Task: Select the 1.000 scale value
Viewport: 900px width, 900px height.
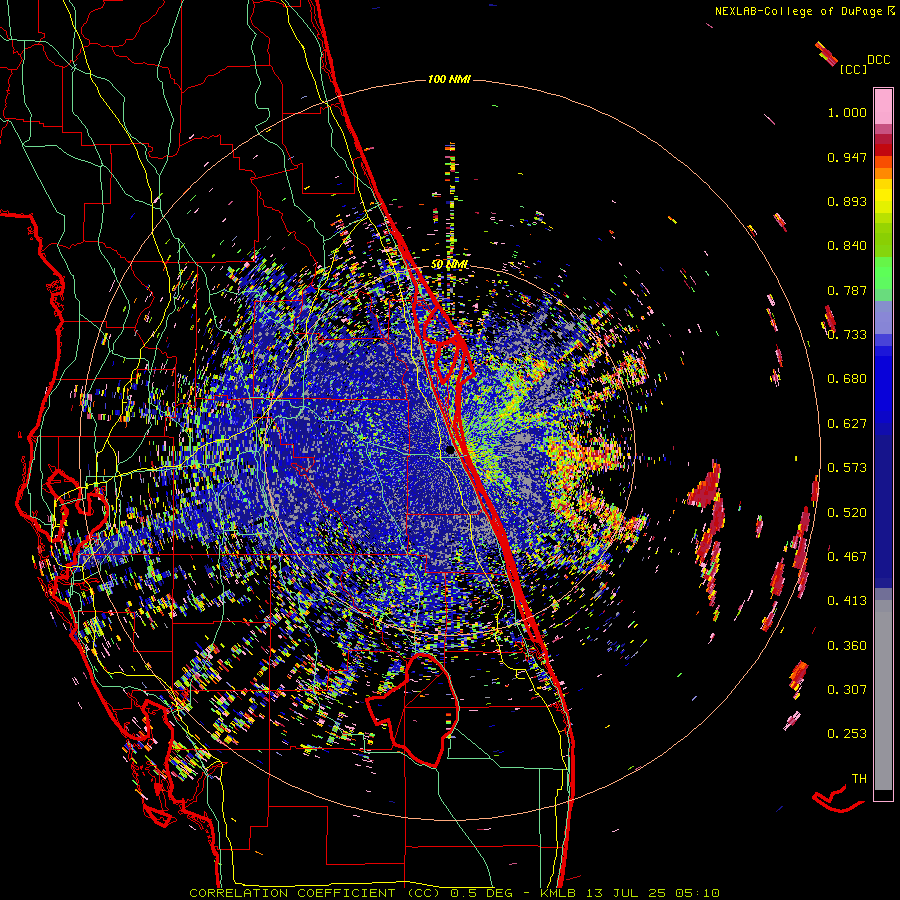Action: click(x=847, y=112)
